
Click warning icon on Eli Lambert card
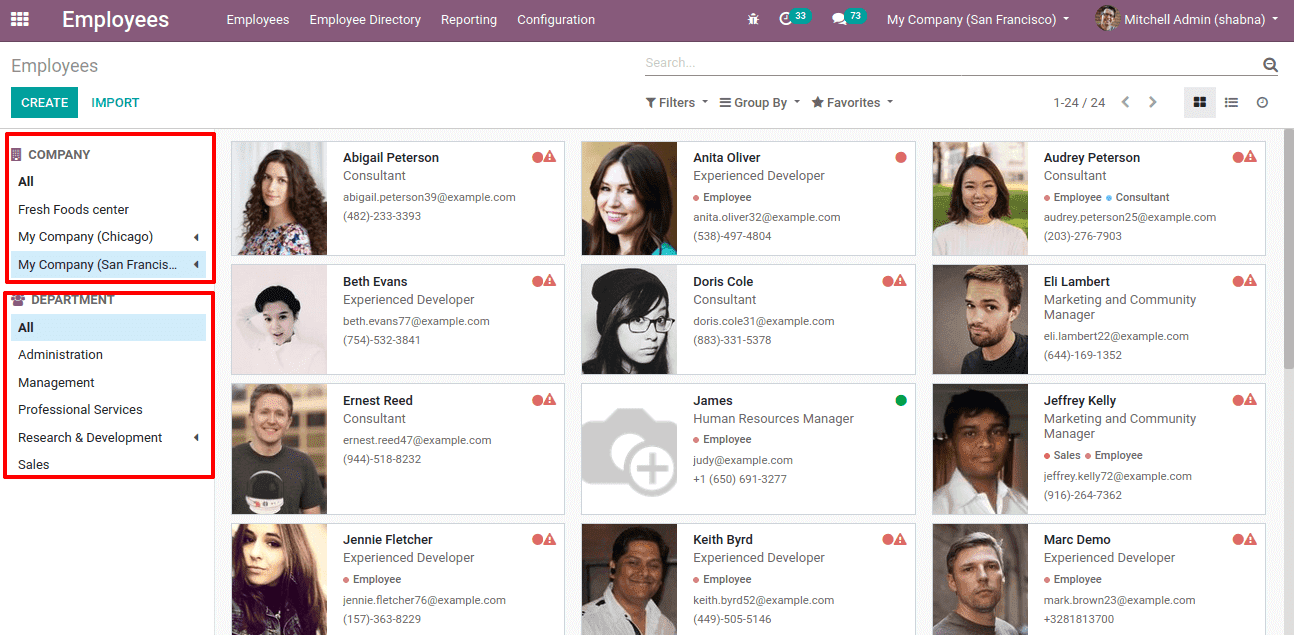1251,281
